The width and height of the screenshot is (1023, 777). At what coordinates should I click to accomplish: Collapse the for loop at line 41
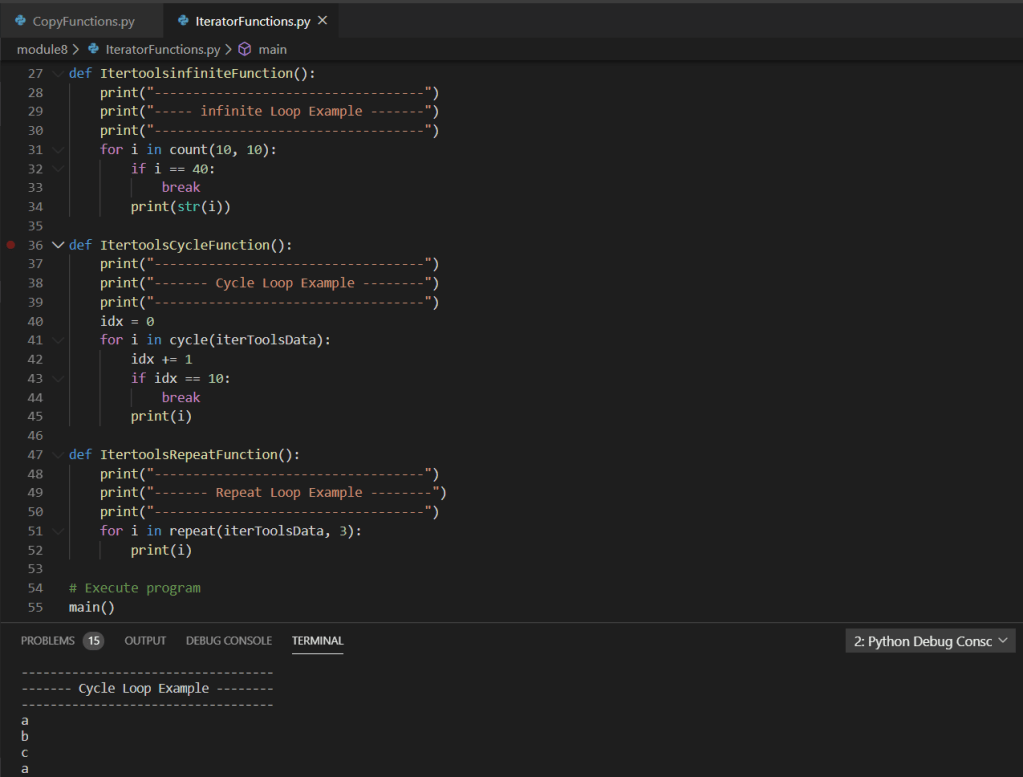click(57, 340)
